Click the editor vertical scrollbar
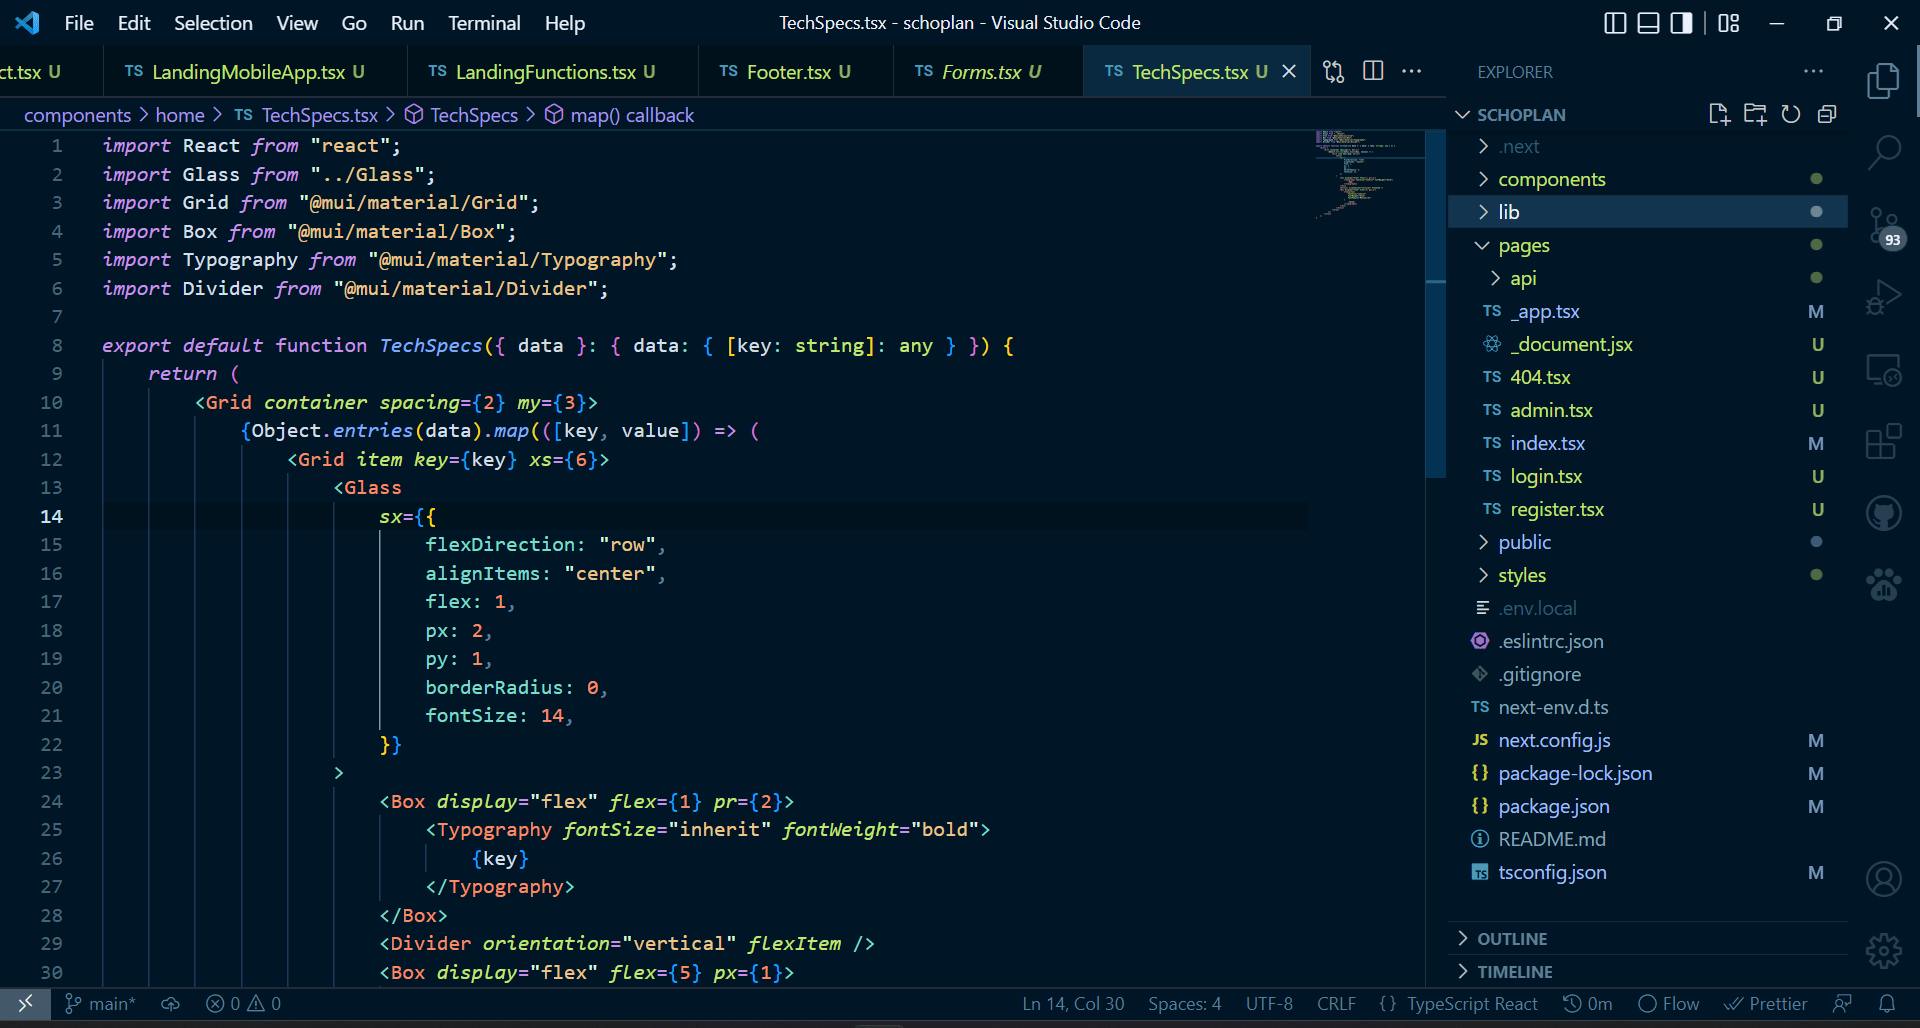Image resolution: width=1920 pixels, height=1028 pixels. [x=1435, y=305]
